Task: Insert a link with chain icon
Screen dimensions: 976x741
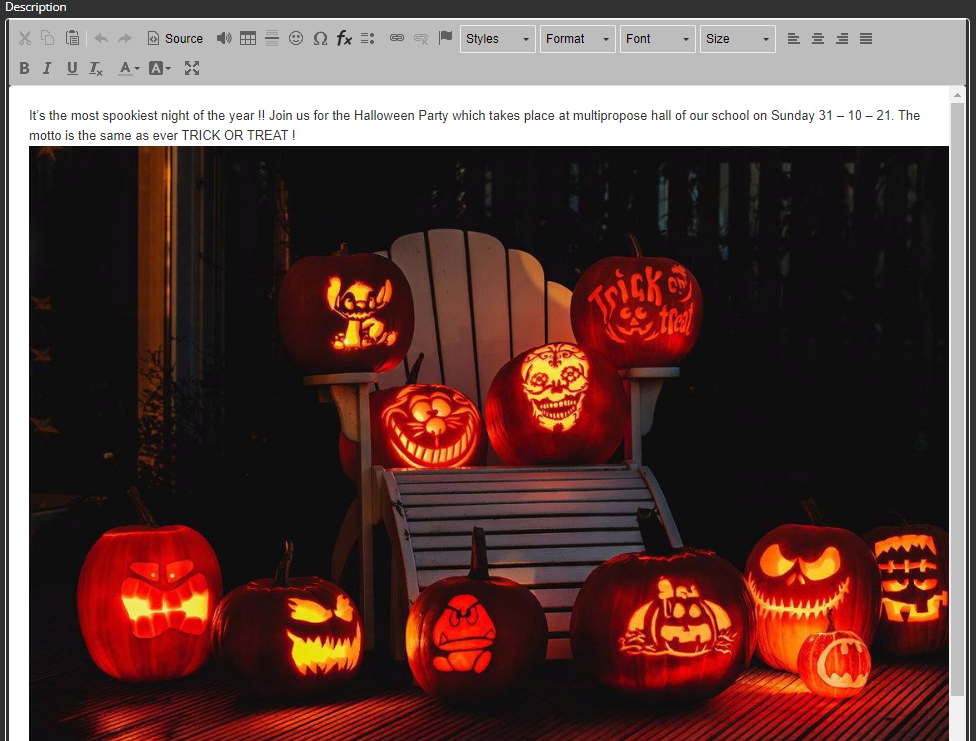Action: 396,39
